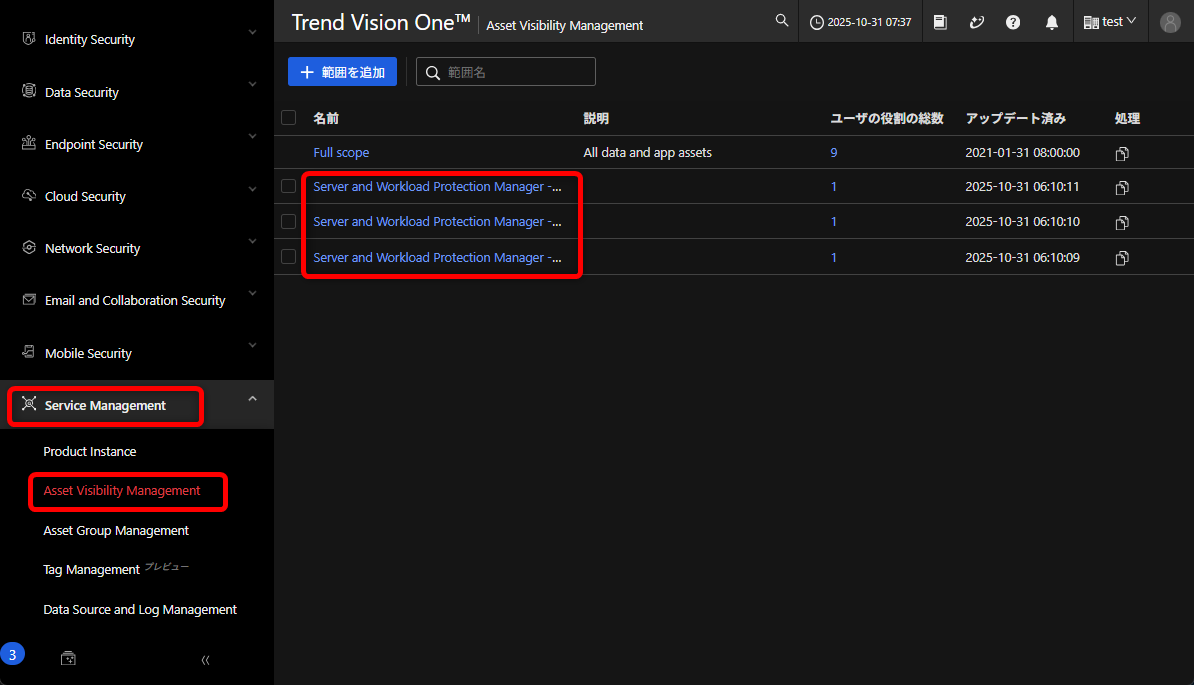Image resolution: width=1194 pixels, height=685 pixels.
Task: Open Server and Workload Protection Manager link dated 06:10:11
Action: tap(437, 186)
